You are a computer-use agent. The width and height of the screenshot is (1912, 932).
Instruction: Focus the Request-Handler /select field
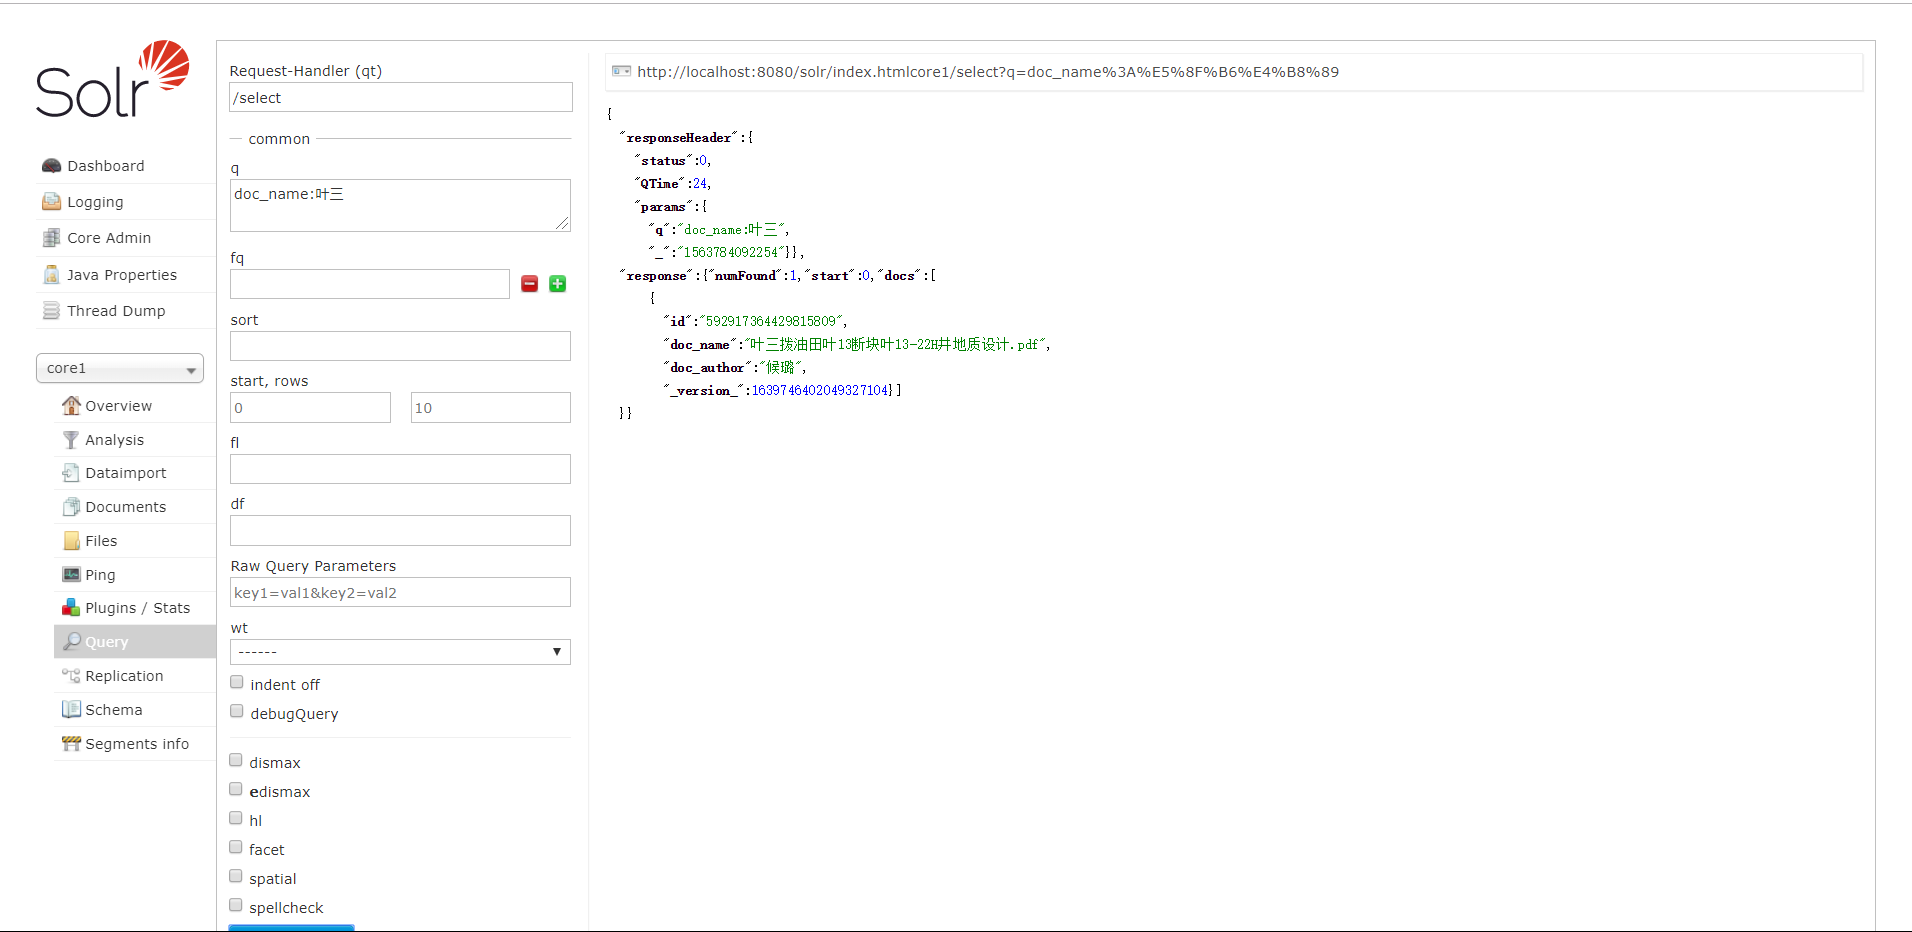coord(401,97)
